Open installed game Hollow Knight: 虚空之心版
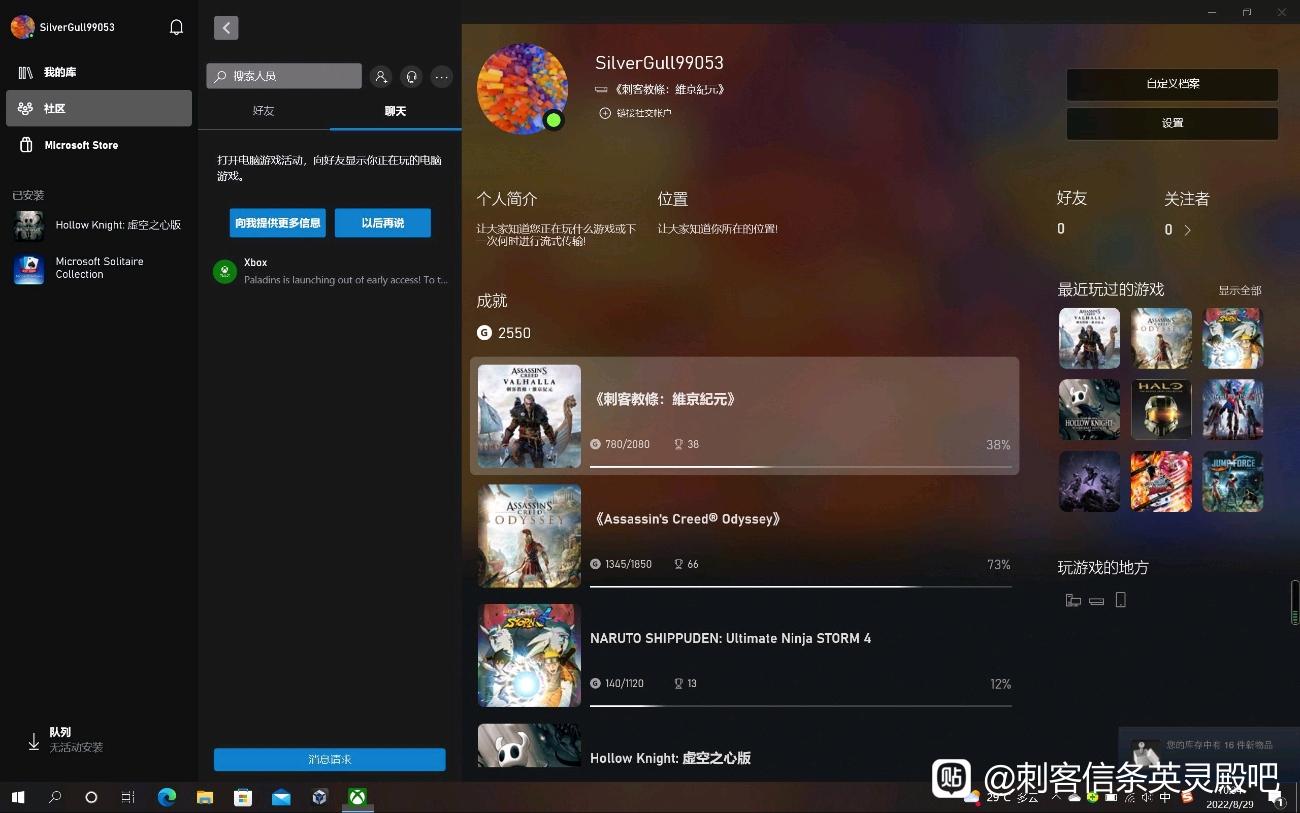The width and height of the screenshot is (1300, 813). point(99,226)
